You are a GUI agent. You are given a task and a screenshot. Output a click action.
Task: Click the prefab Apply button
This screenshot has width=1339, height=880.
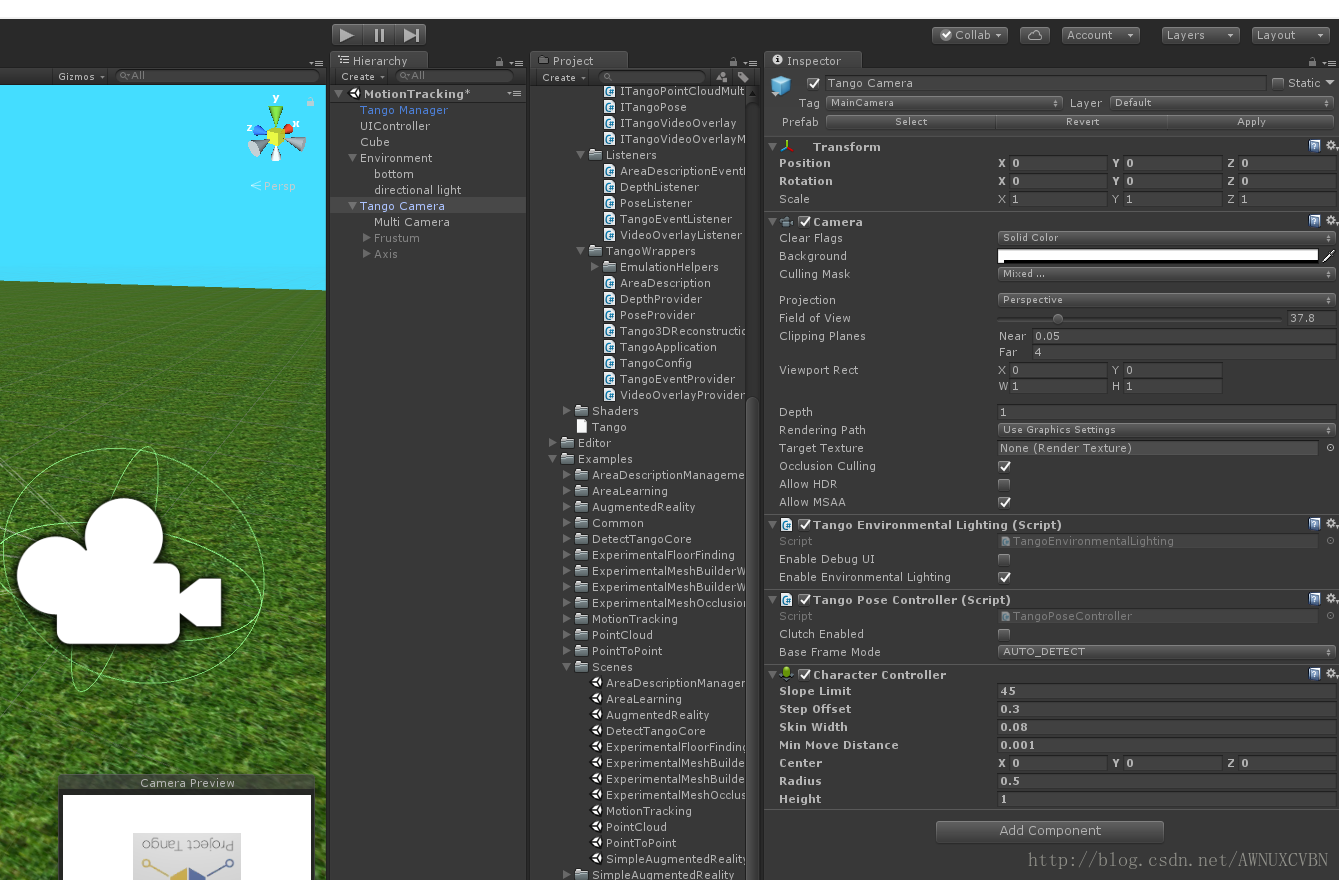pos(1251,122)
